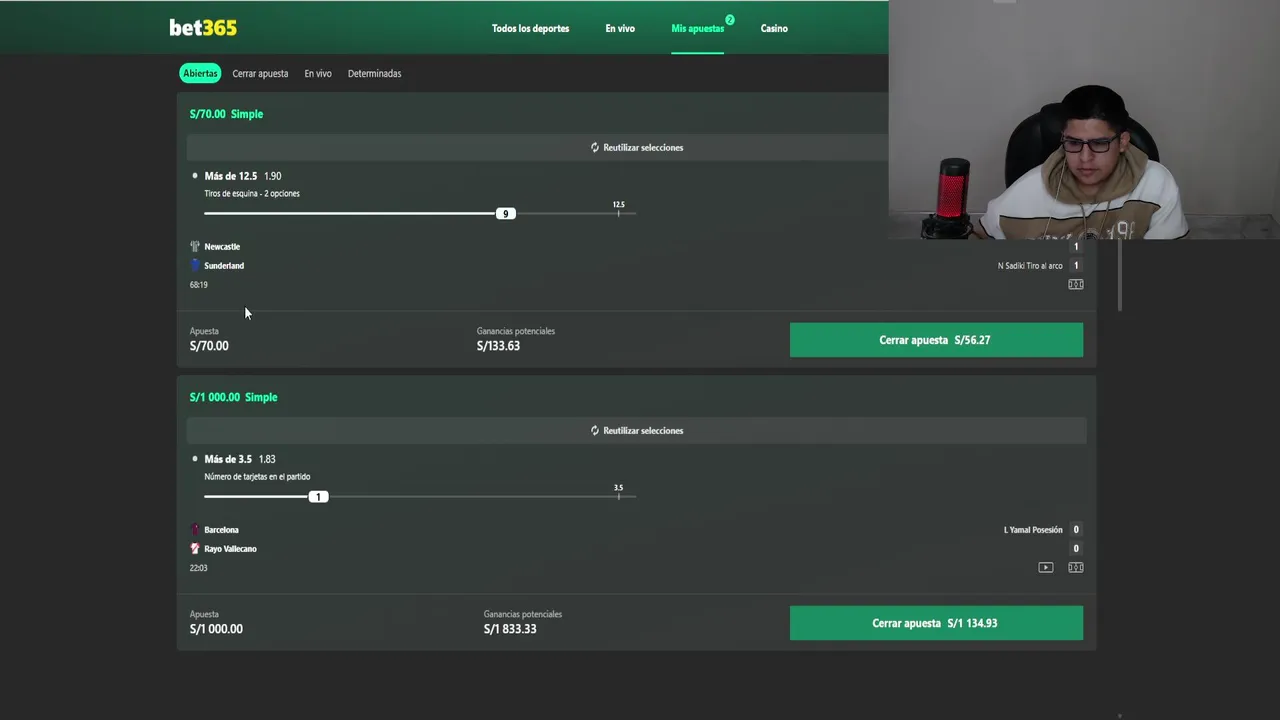
Task: Click the Newcastle team name
Action: coord(222,246)
